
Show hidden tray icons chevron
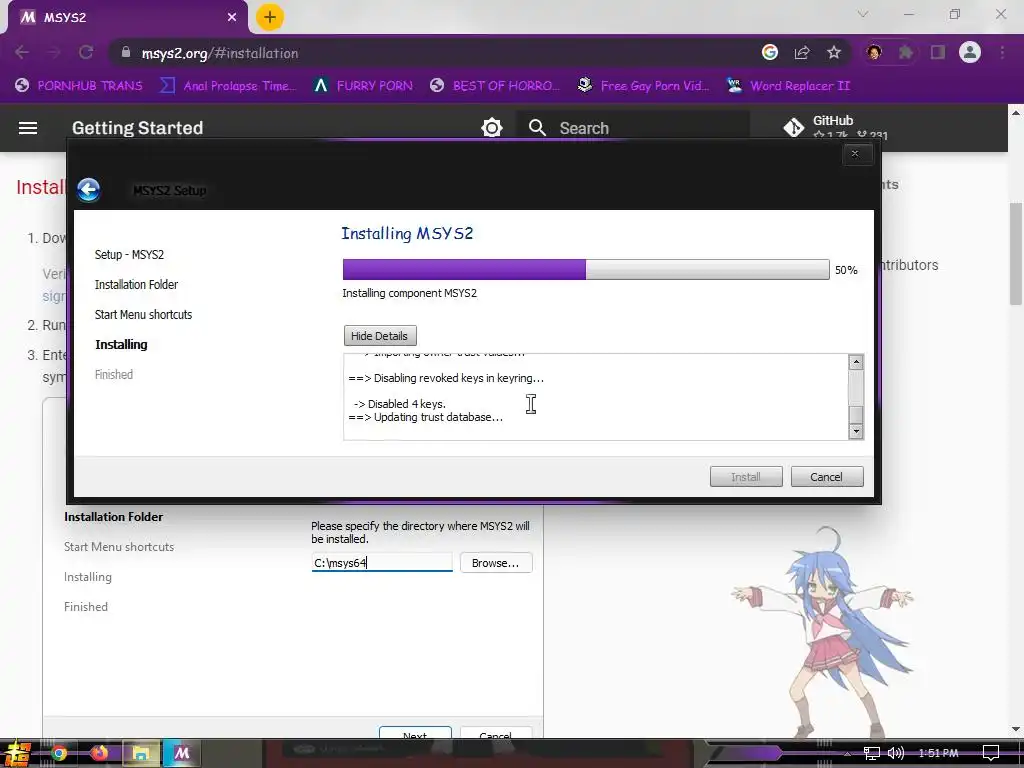[x=846, y=754]
